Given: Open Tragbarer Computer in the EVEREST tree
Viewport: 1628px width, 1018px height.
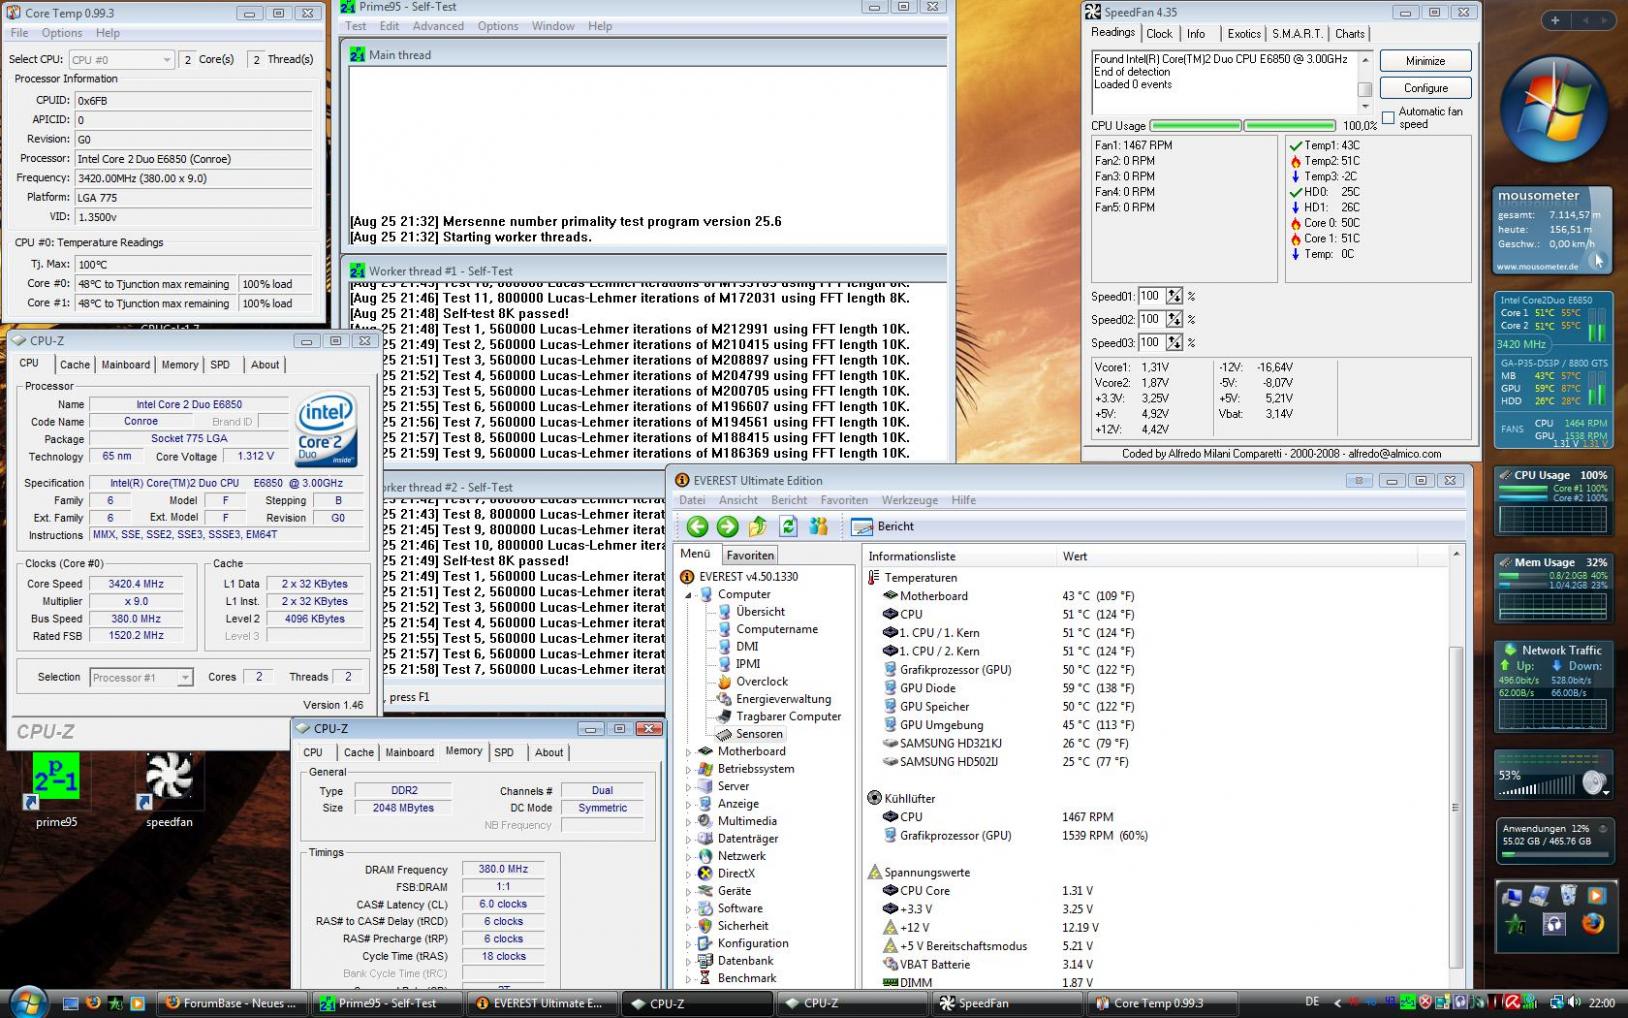Looking at the screenshot, I should tap(779, 716).
